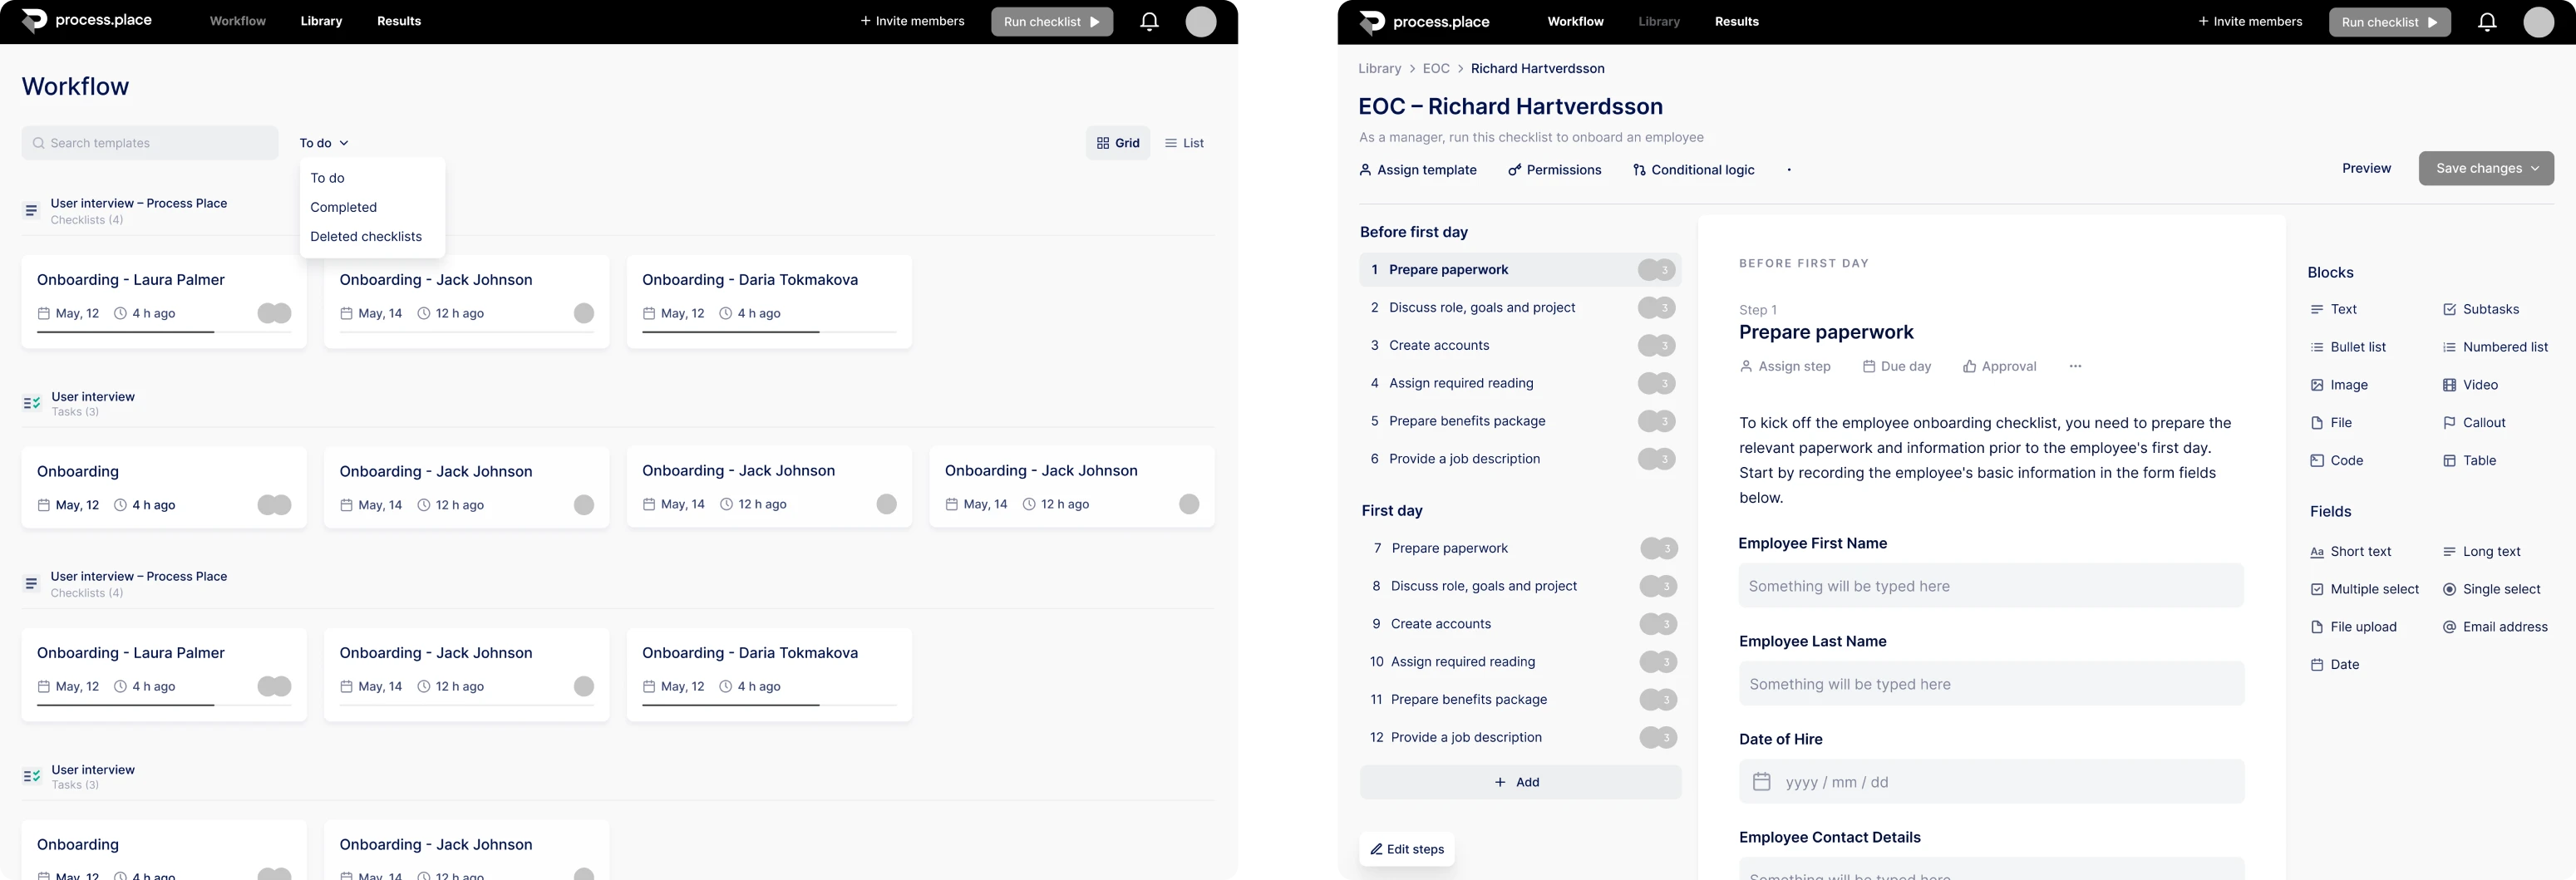Focus Search templates input field
Image resolution: width=2576 pixels, height=880 pixels.
[x=150, y=143]
